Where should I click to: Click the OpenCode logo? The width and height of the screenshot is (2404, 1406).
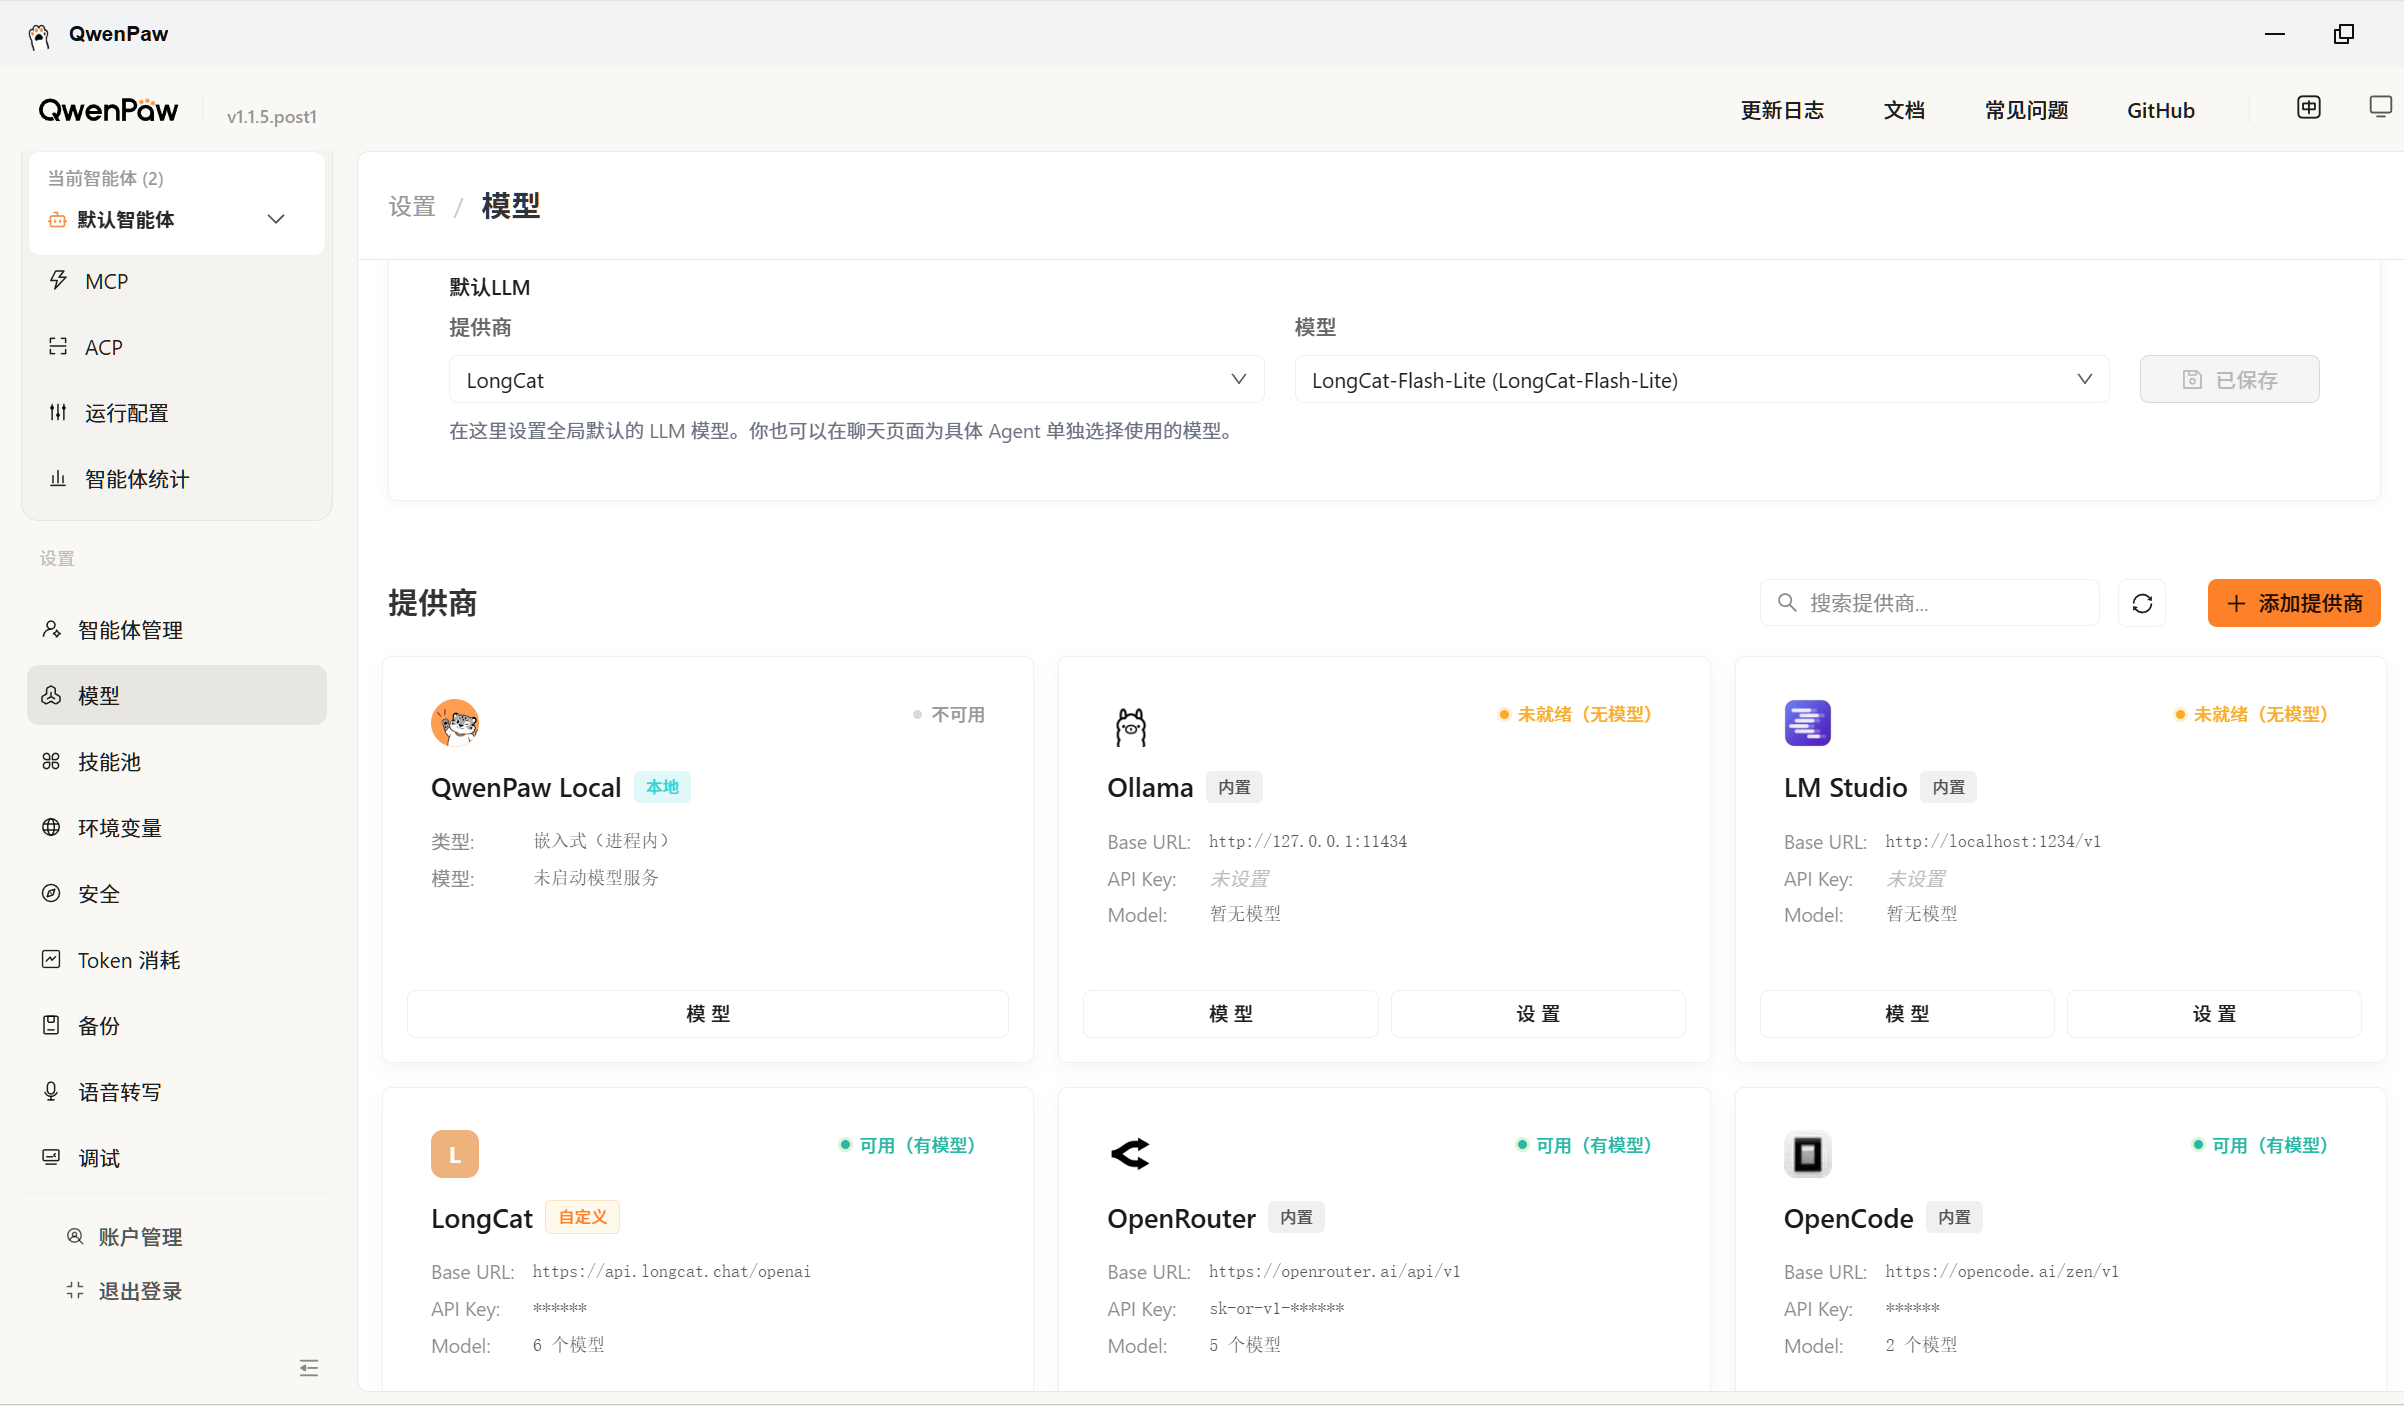pyautogui.click(x=1808, y=1154)
